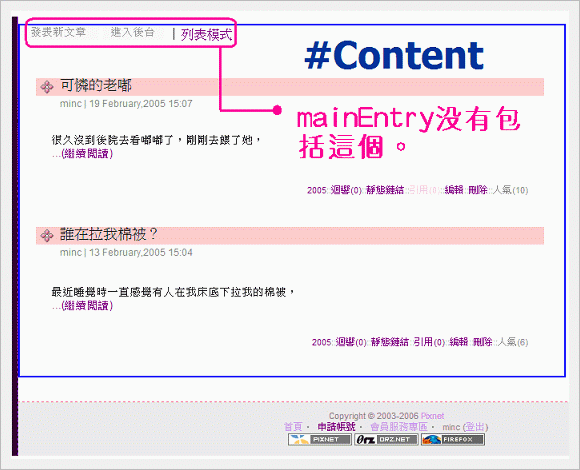The width and height of the screenshot is (580, 470).
Task: Click the excerpt text 最近睡覺時一直感覺有人
Action: [x=174, y=292]
